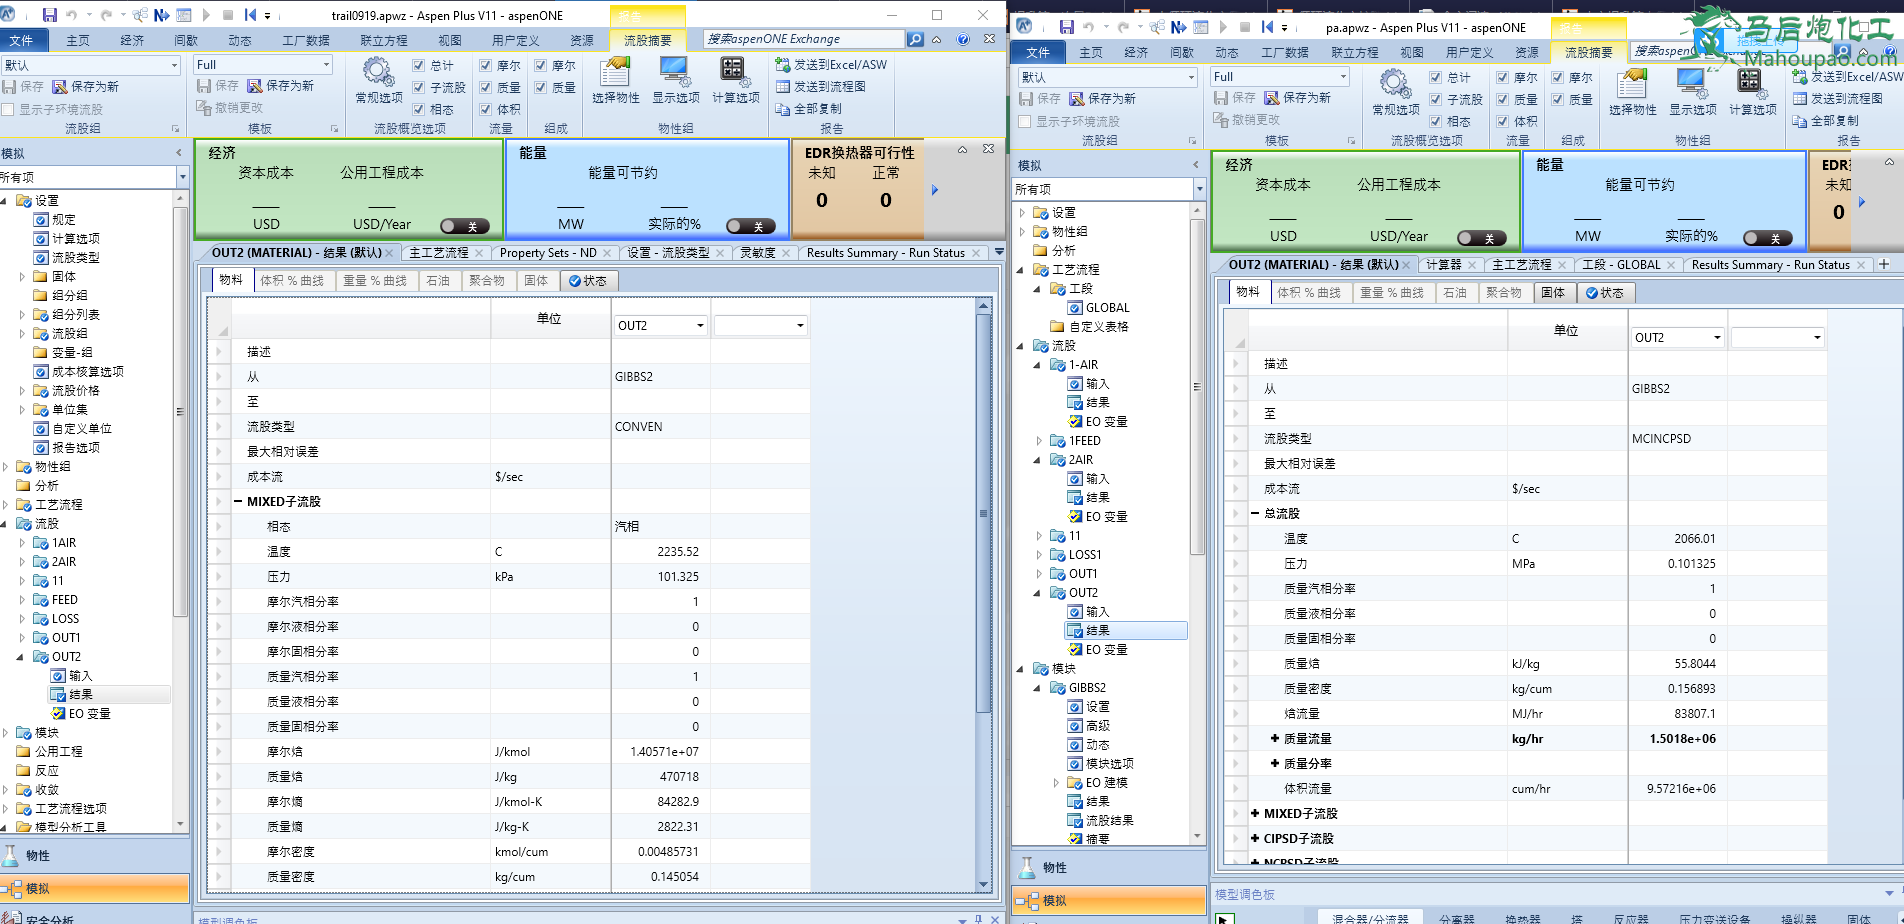The width and height of the screenshot is (1904, 924).
Task: Switch to 模拟 environment in pa.apwz window
Action: coord(1109,901)
